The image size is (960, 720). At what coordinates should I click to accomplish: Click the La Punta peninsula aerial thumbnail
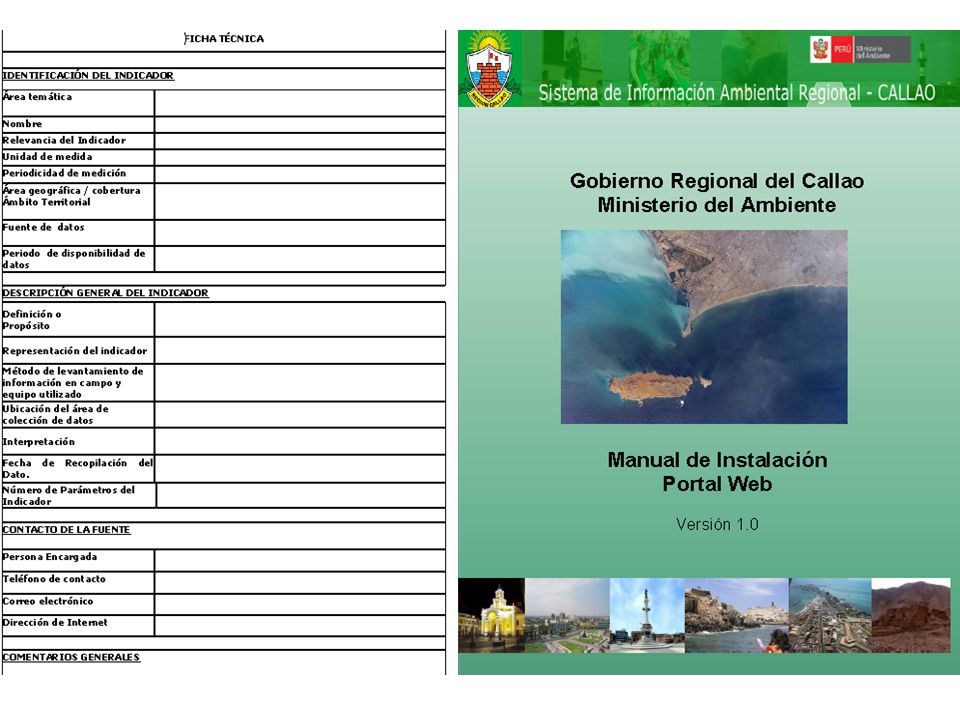pyautogui.click(x=830, y=615)
